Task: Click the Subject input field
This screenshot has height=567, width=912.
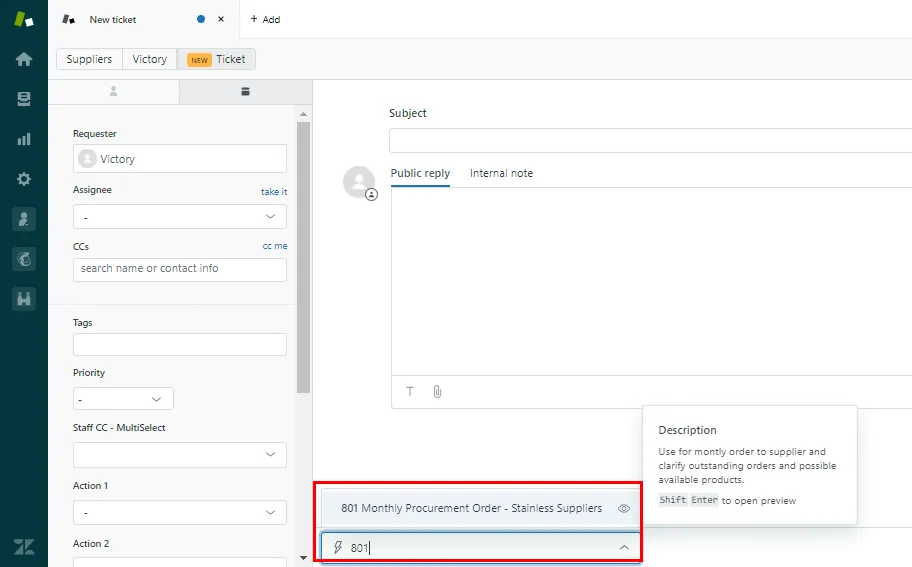Action: coord(650,141)
